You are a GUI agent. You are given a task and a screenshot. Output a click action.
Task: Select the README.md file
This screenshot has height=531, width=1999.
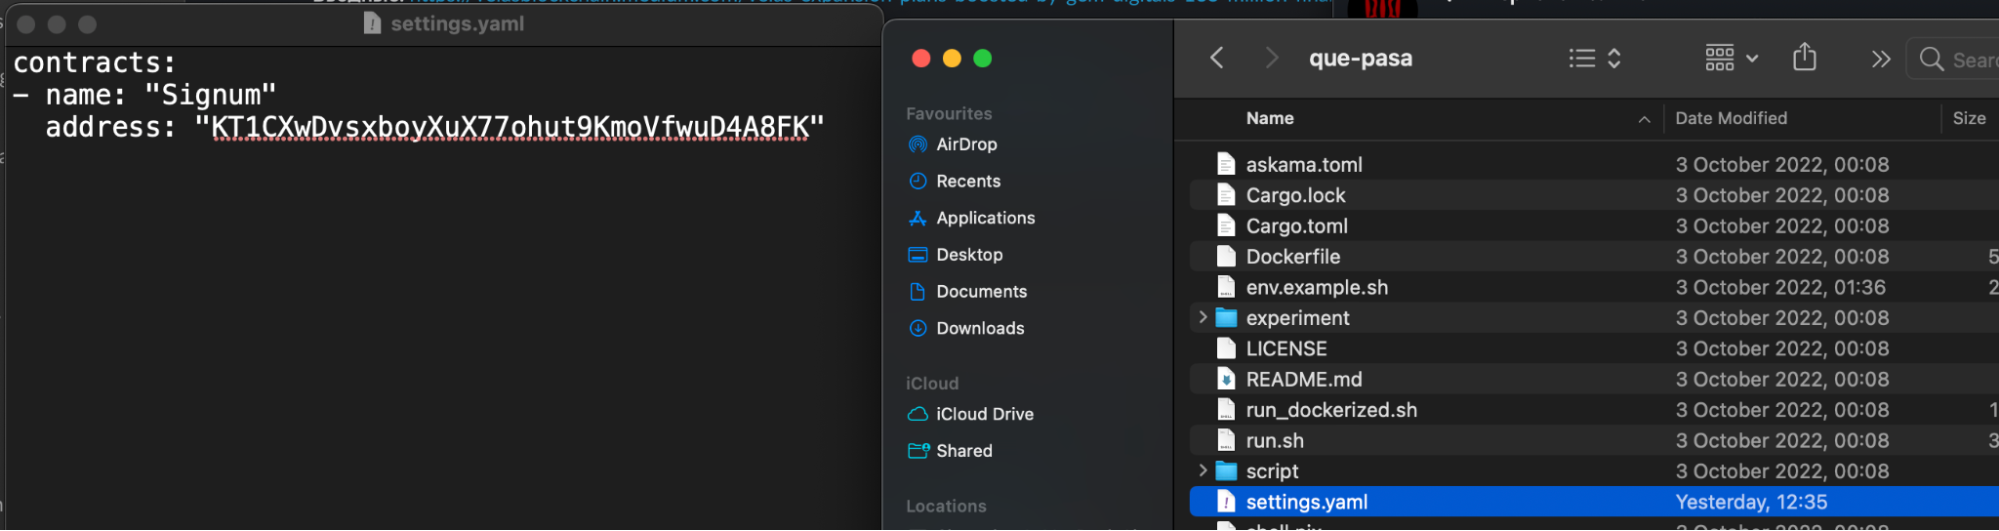click(1303, 379)
